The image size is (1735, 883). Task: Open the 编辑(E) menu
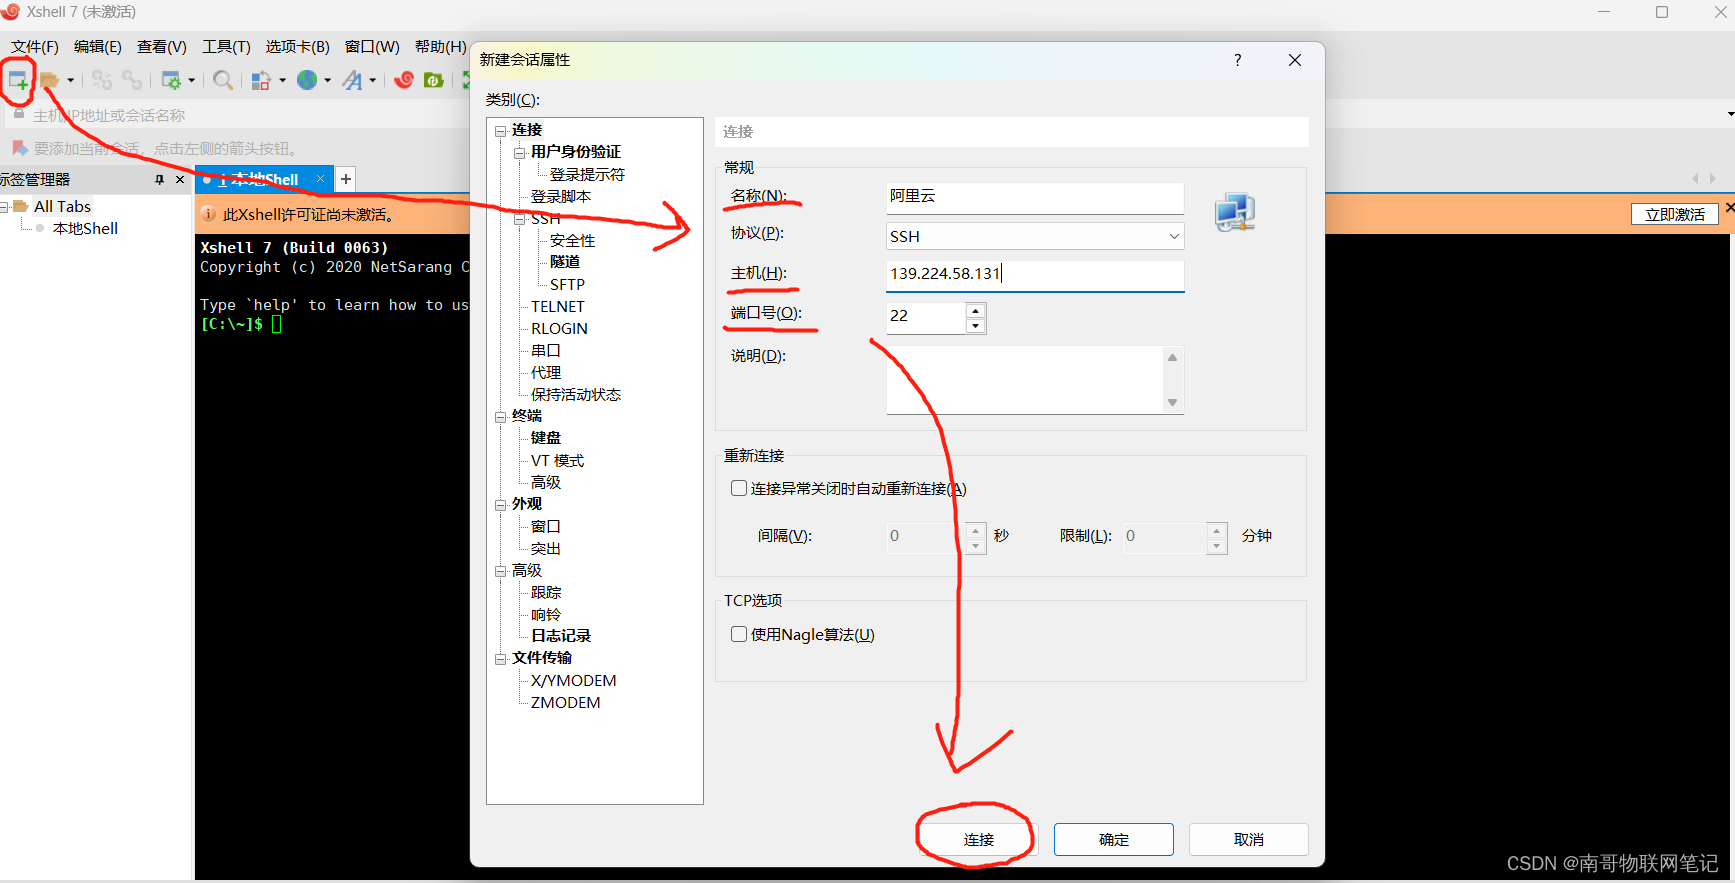tap(98, 47)
